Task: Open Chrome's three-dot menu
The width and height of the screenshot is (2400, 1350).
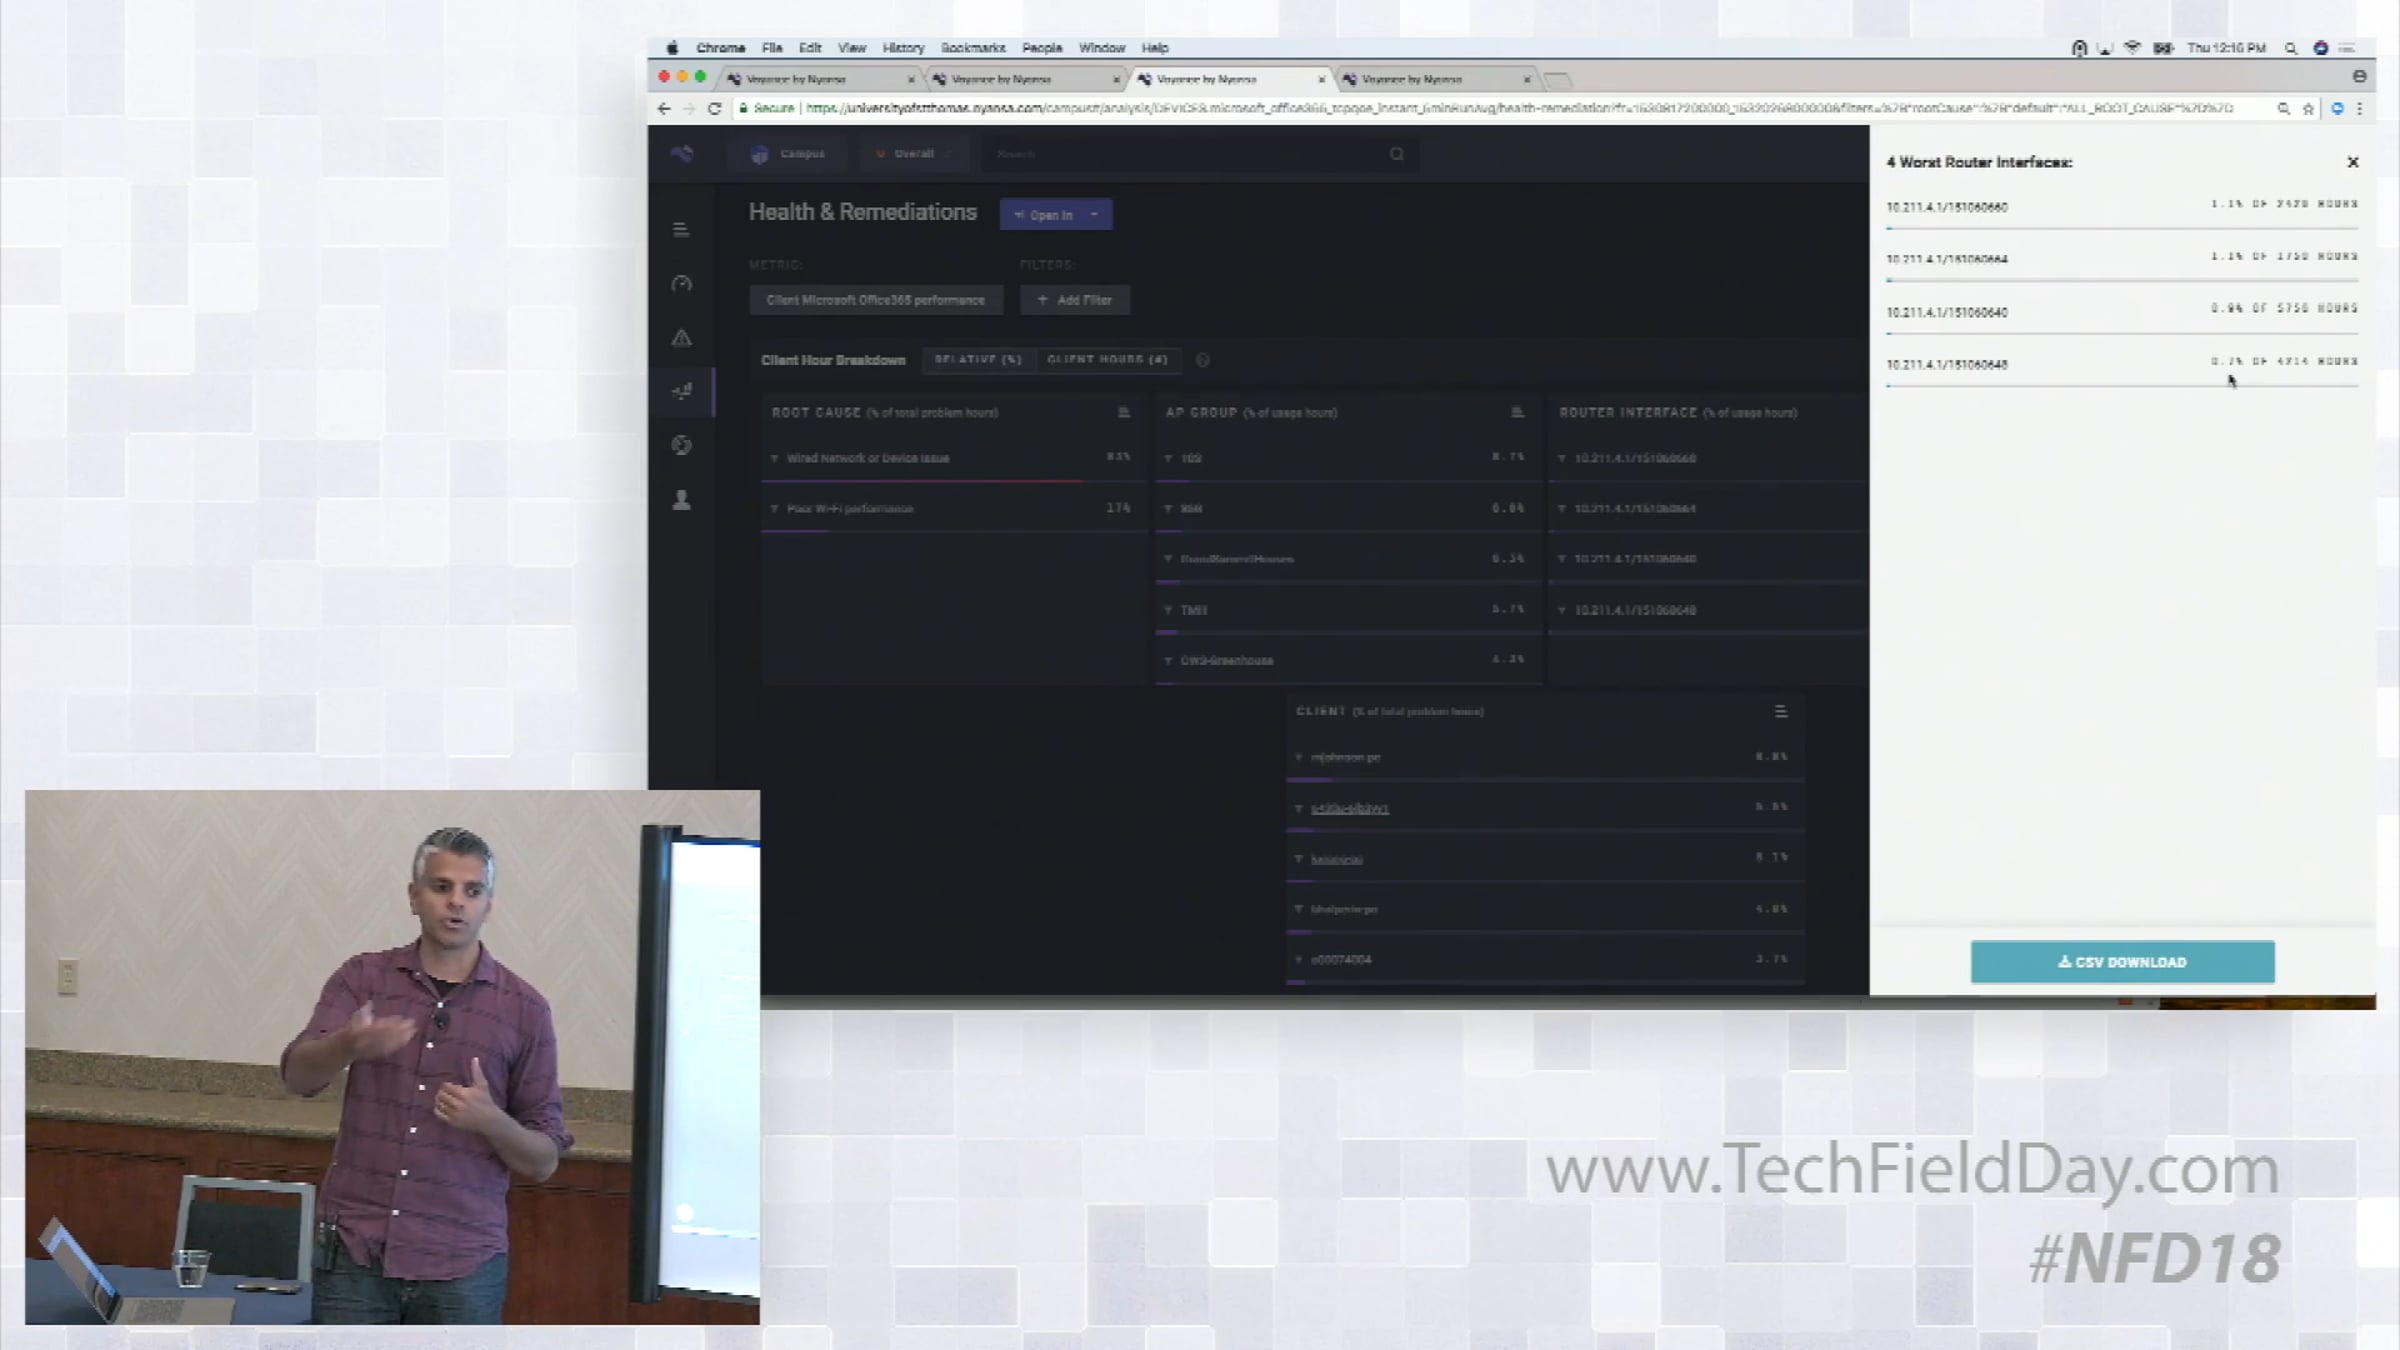Action: (2360, 108)
